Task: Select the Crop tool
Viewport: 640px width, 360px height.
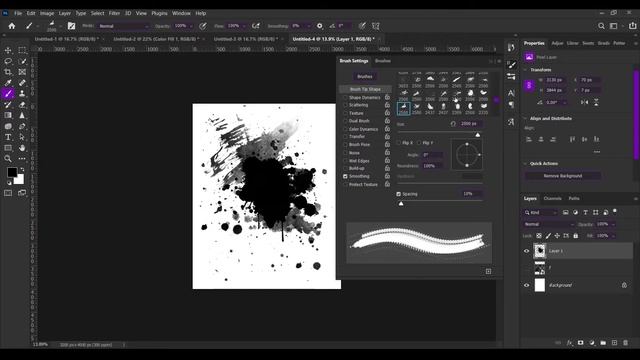Action: click(x=8, y=72)
